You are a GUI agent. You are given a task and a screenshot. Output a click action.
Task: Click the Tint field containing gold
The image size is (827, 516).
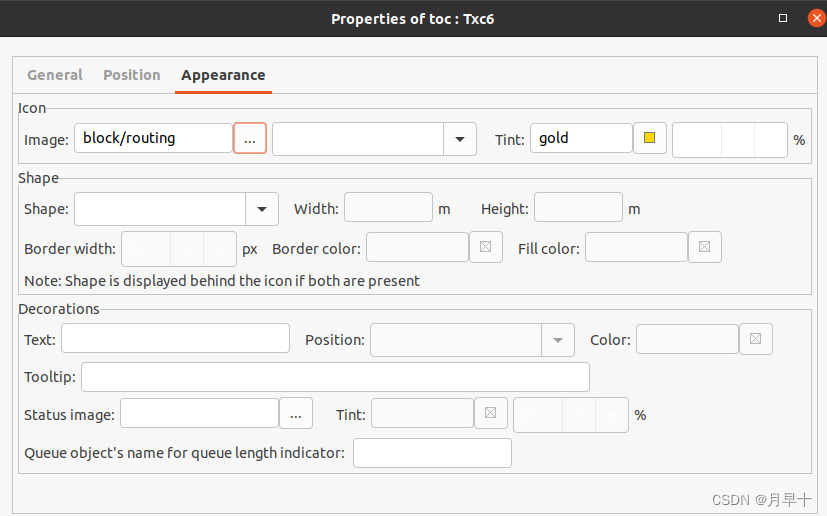581,139
